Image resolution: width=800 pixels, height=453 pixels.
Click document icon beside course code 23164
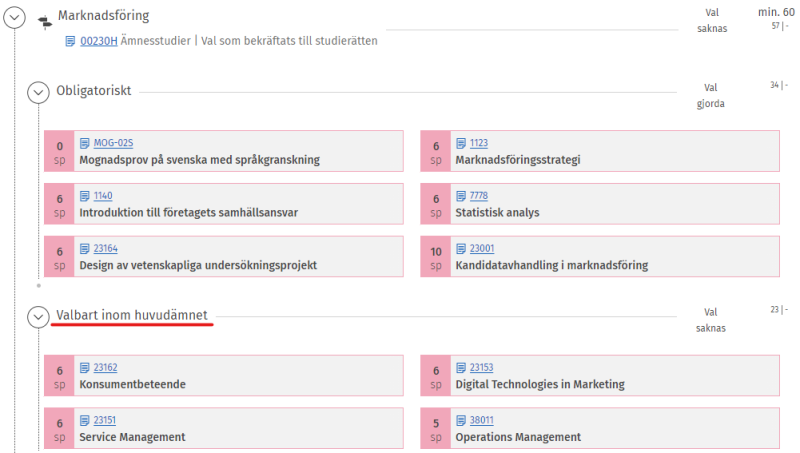(x=85, y=248)
